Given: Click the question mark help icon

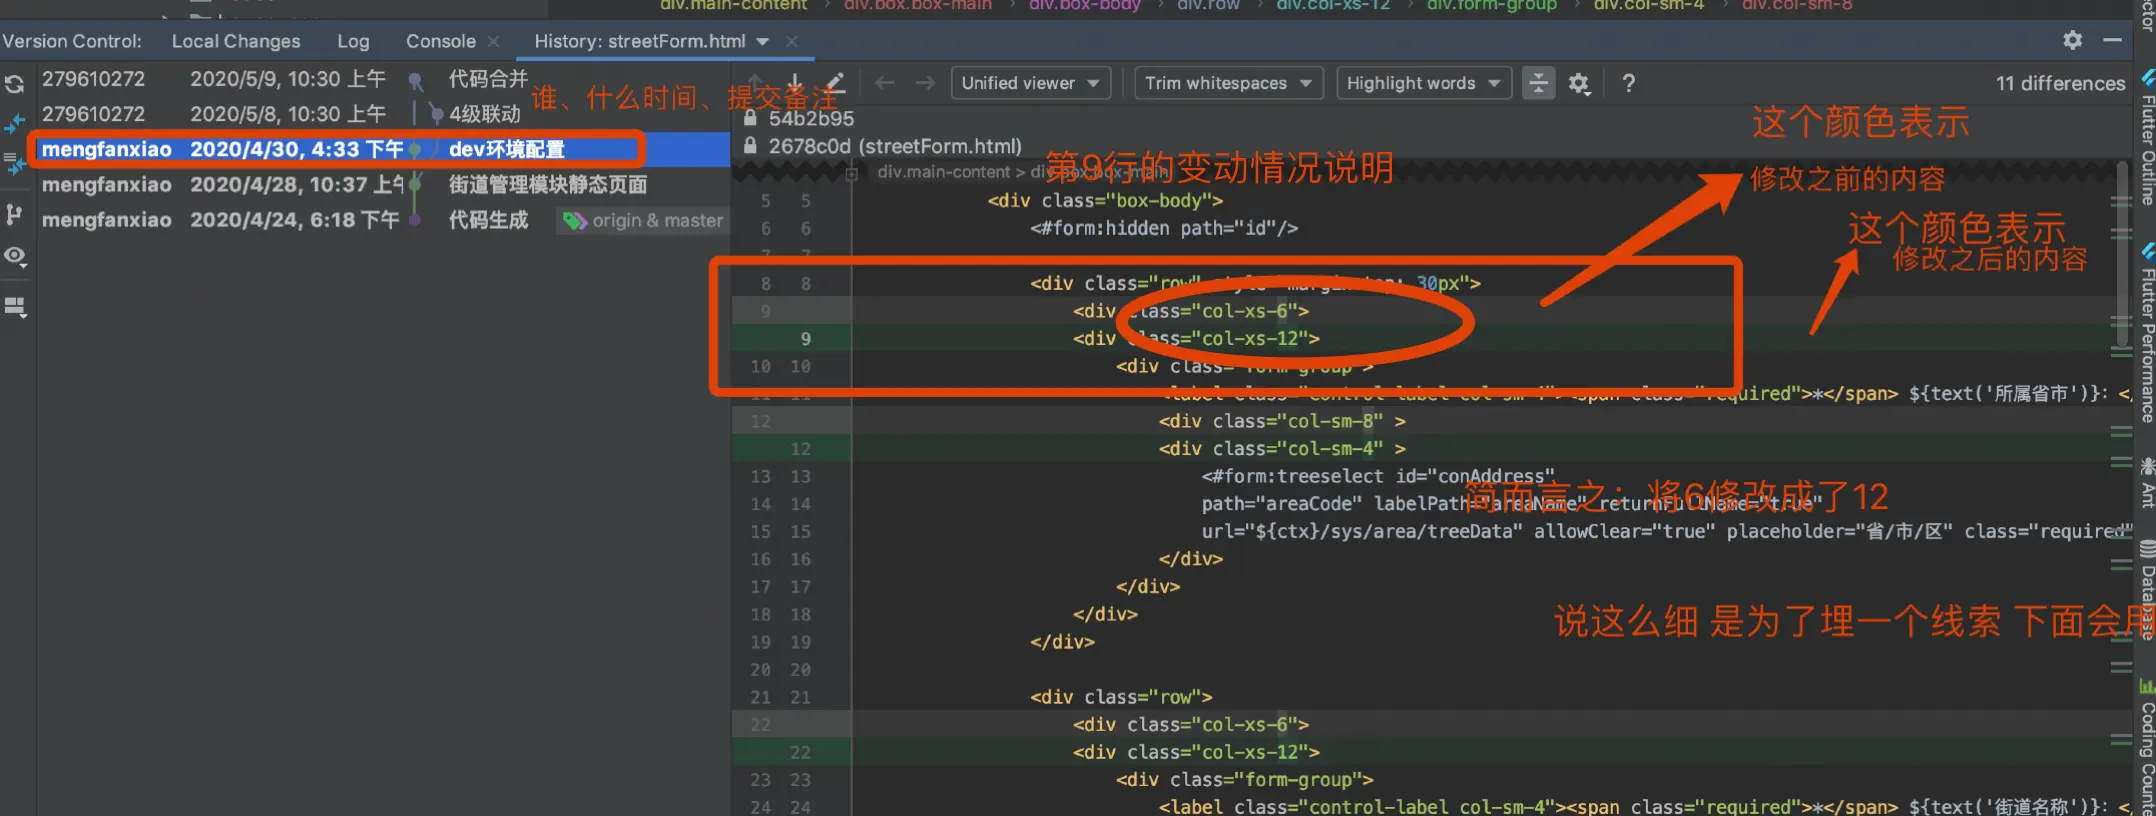Looking at the screenshot, I should point(1629,83).
